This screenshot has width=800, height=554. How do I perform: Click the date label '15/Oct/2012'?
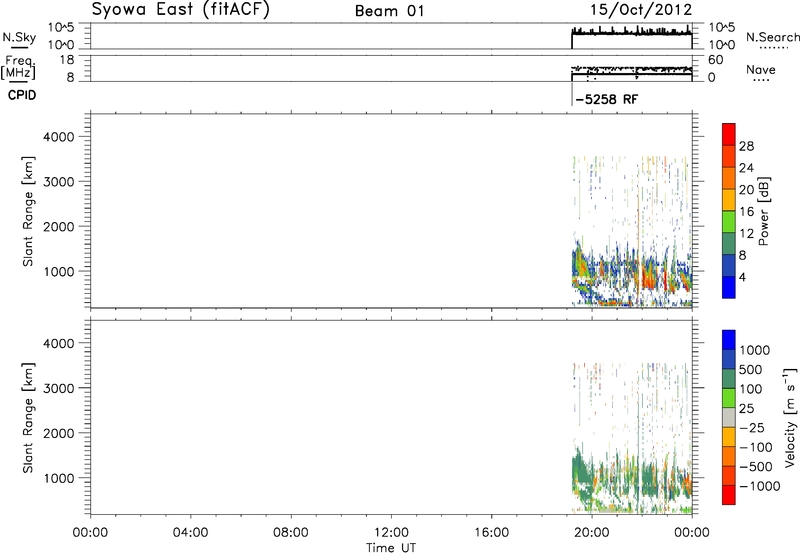pyautogui.click(x=641, y=10)
